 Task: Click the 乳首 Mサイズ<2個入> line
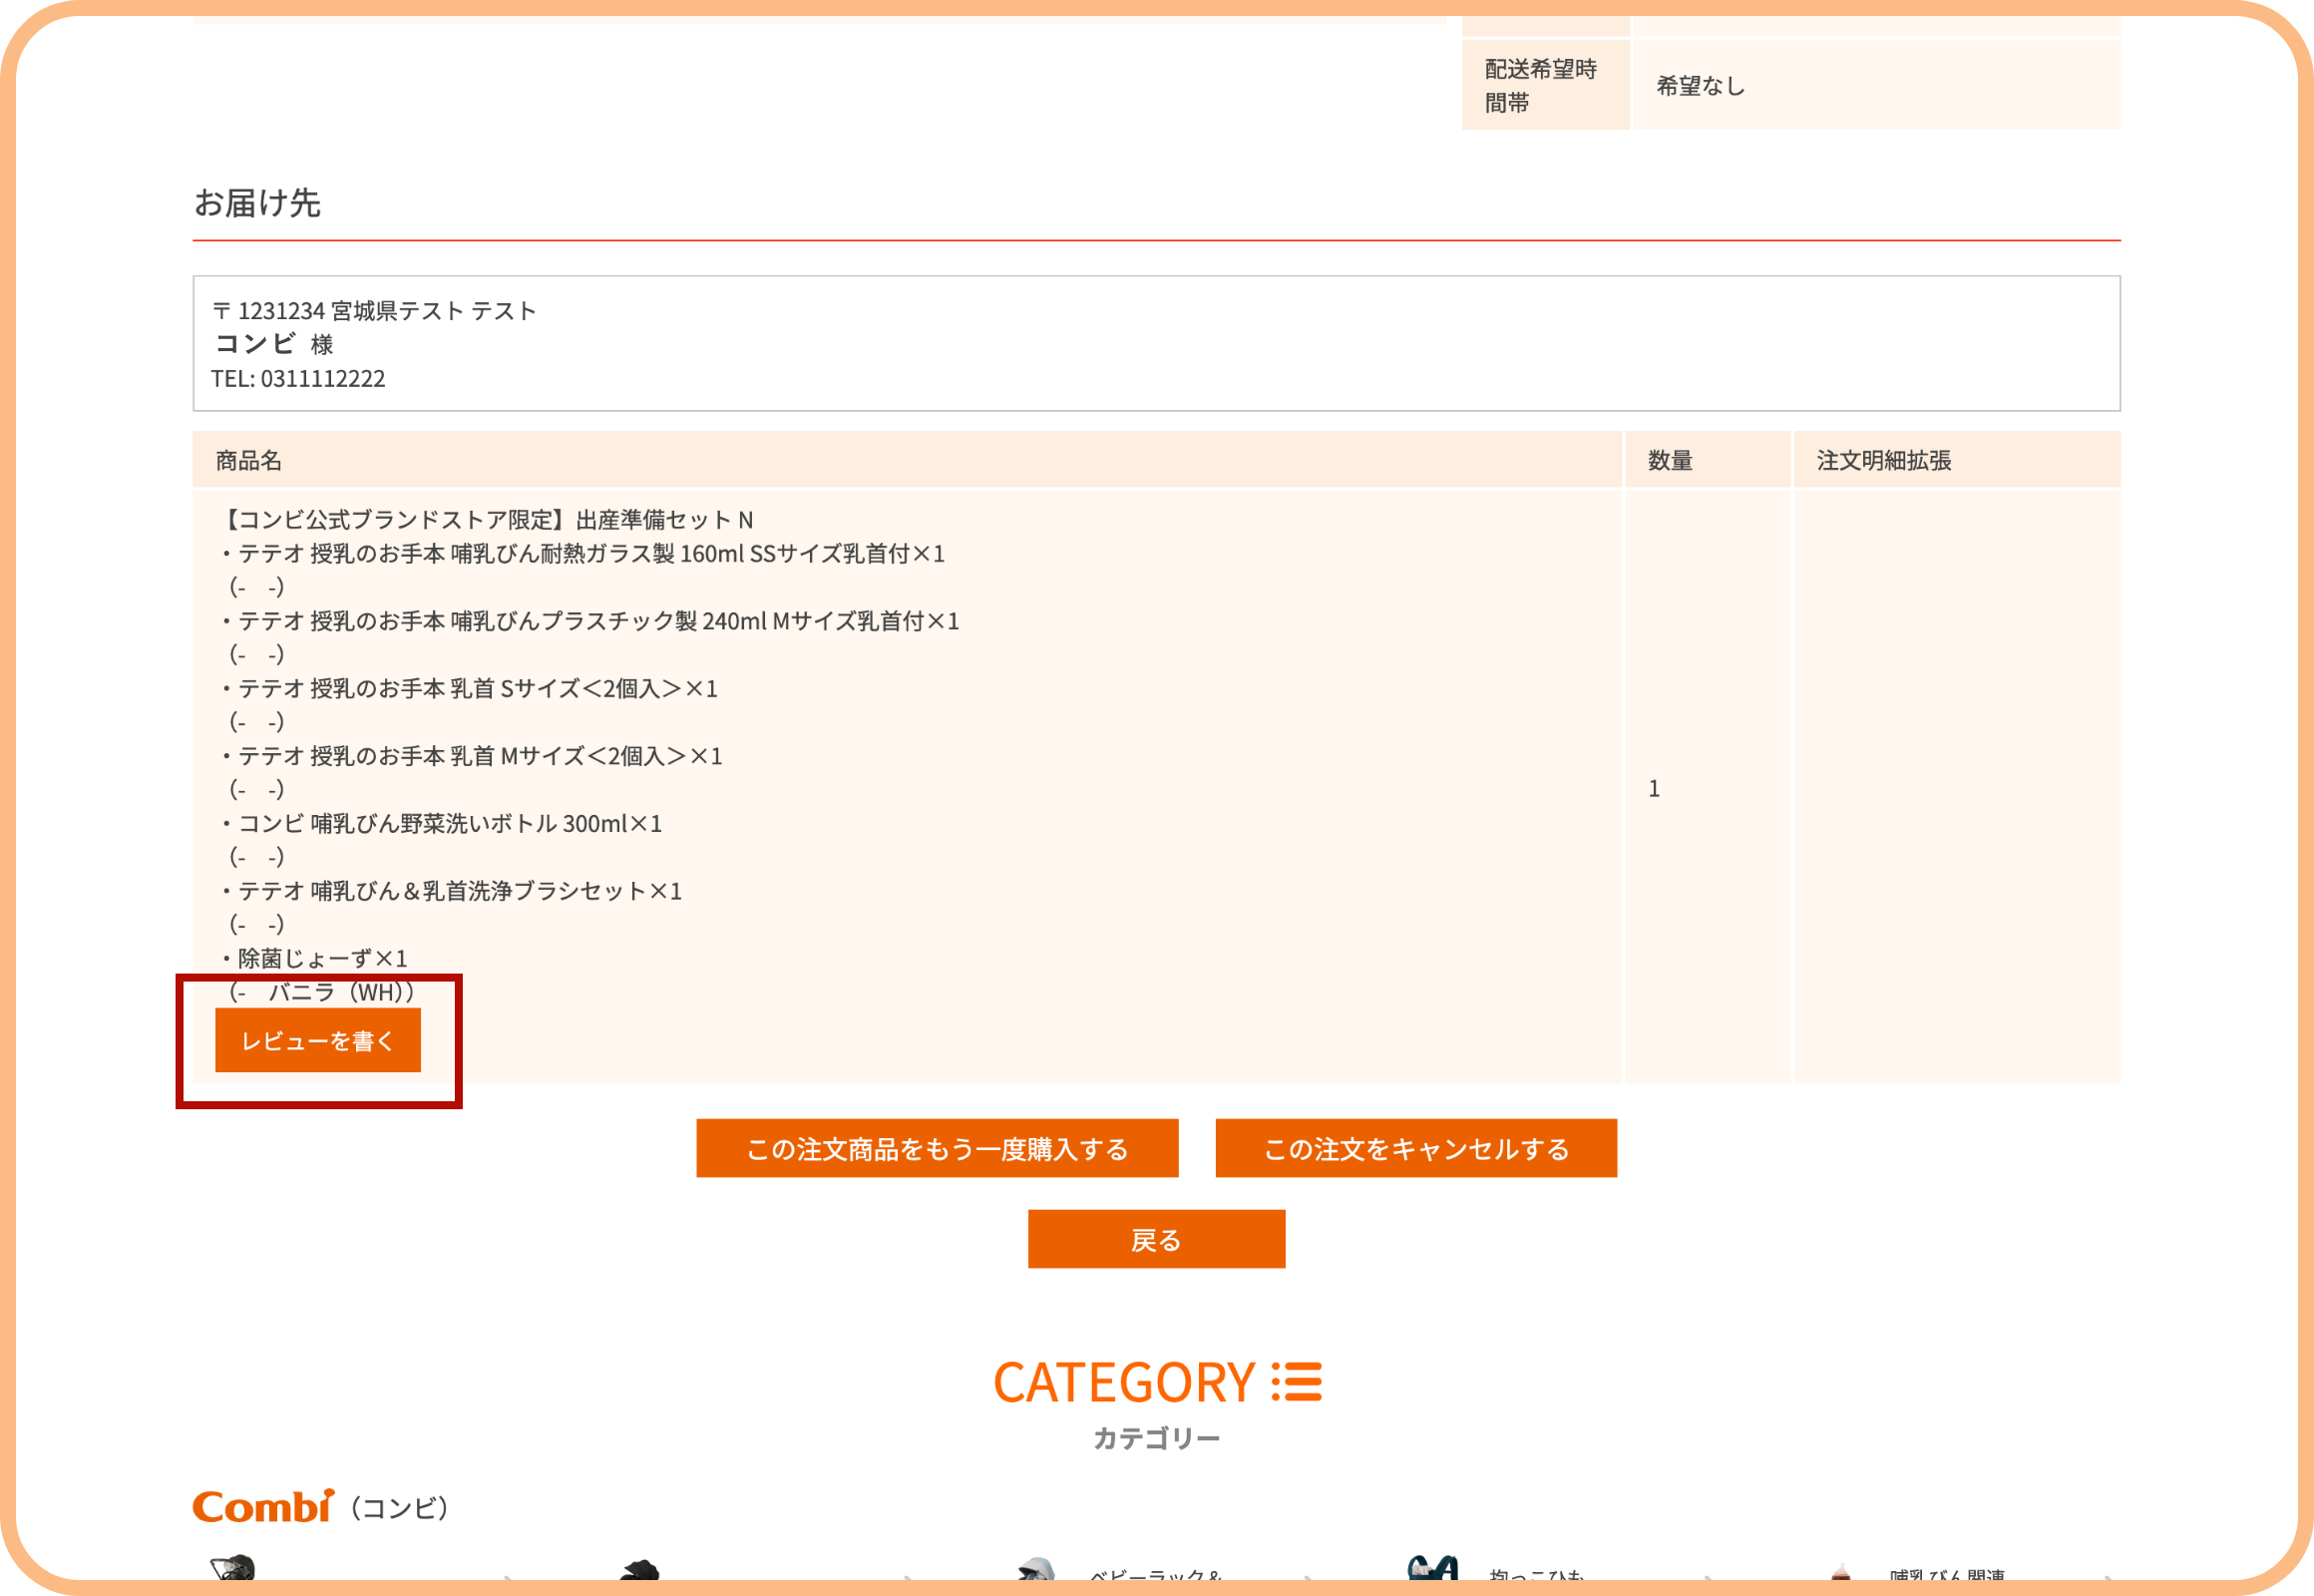pos(471,756)
